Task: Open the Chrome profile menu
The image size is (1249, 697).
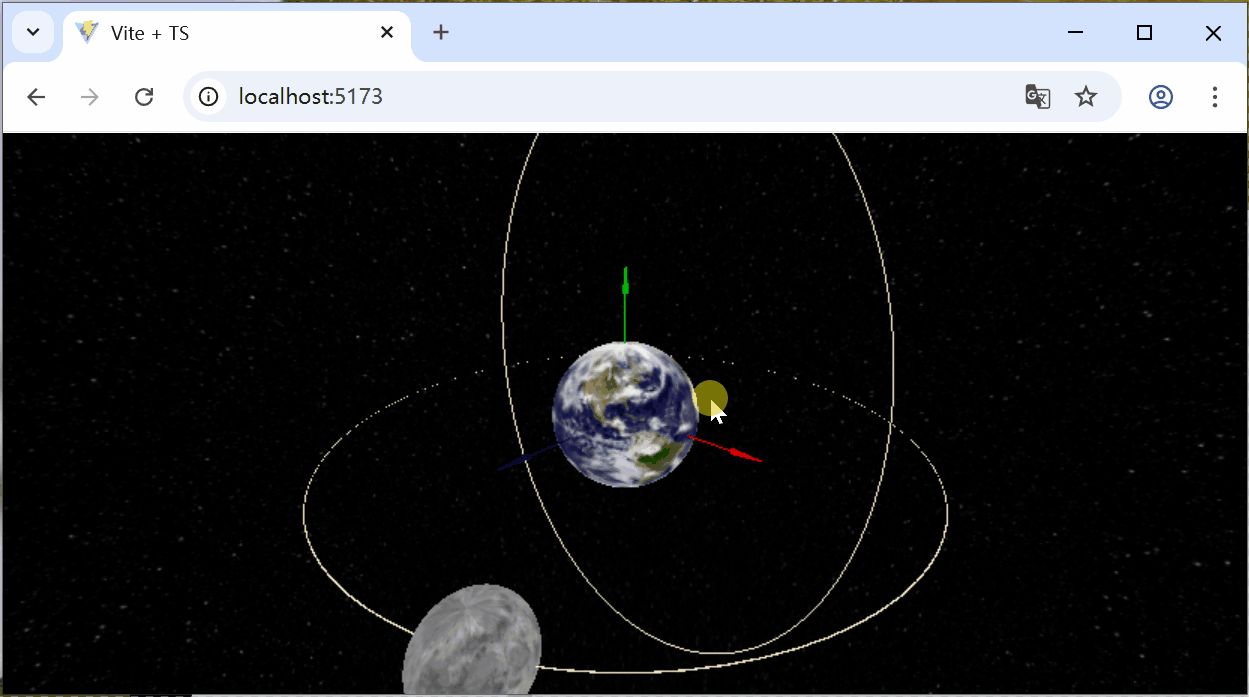Action: 1161,97
